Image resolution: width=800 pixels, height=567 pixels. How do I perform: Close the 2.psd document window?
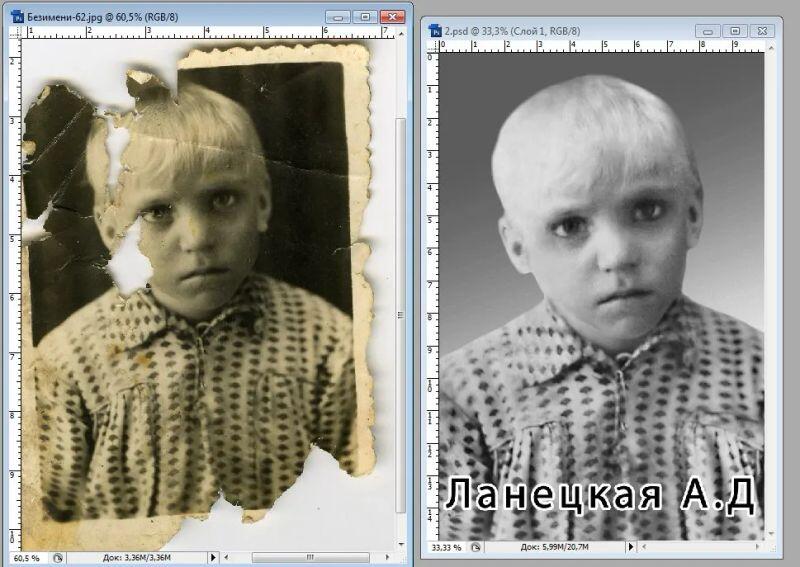tap(763, 31)
